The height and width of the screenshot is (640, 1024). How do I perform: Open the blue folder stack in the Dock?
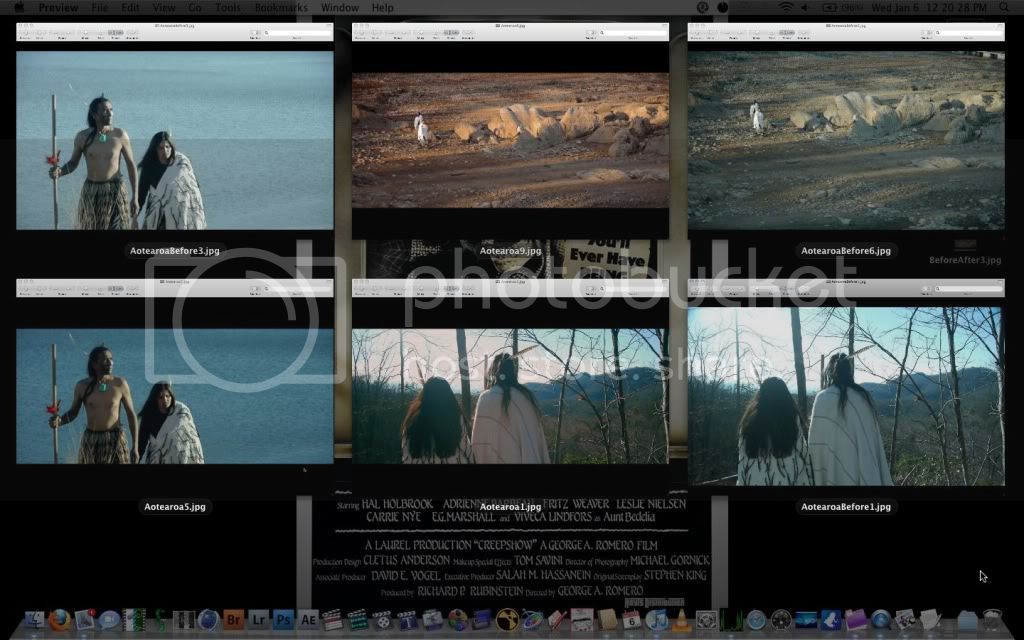point(967,620)
